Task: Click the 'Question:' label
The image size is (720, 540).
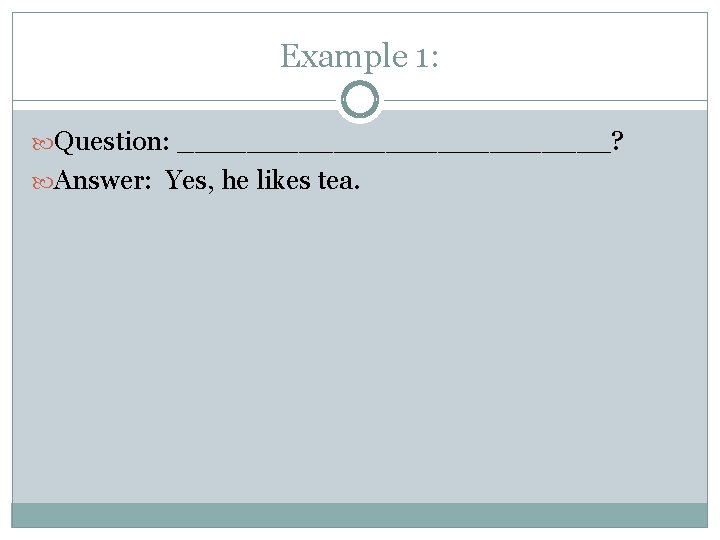Action: (x=112, y=142)
